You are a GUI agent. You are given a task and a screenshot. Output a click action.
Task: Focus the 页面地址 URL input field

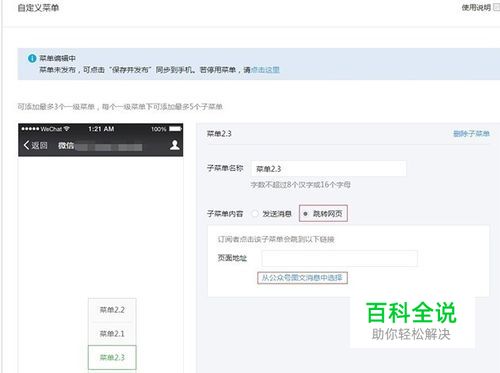[339, 258]
